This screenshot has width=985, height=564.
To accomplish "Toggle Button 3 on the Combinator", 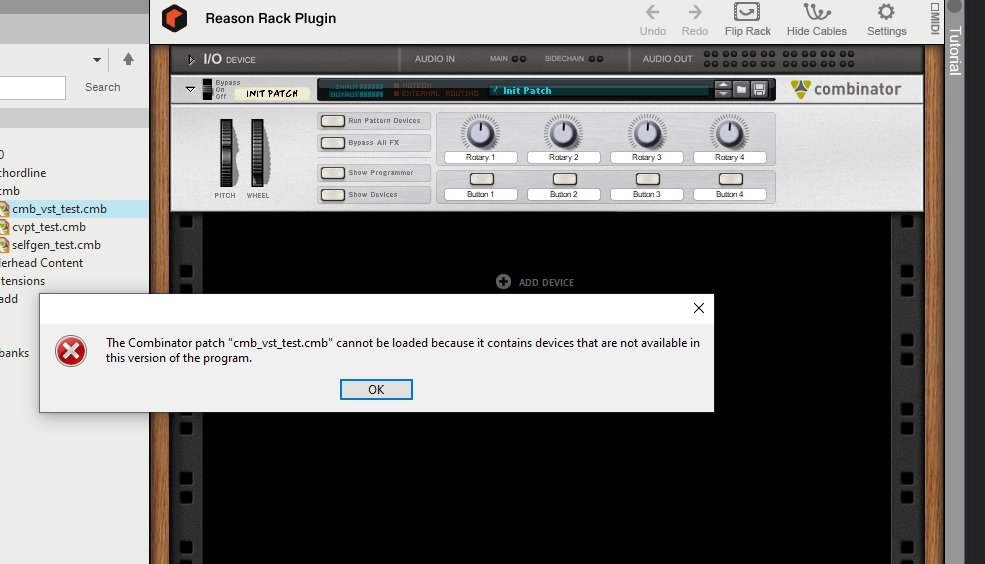I will 648,179.
